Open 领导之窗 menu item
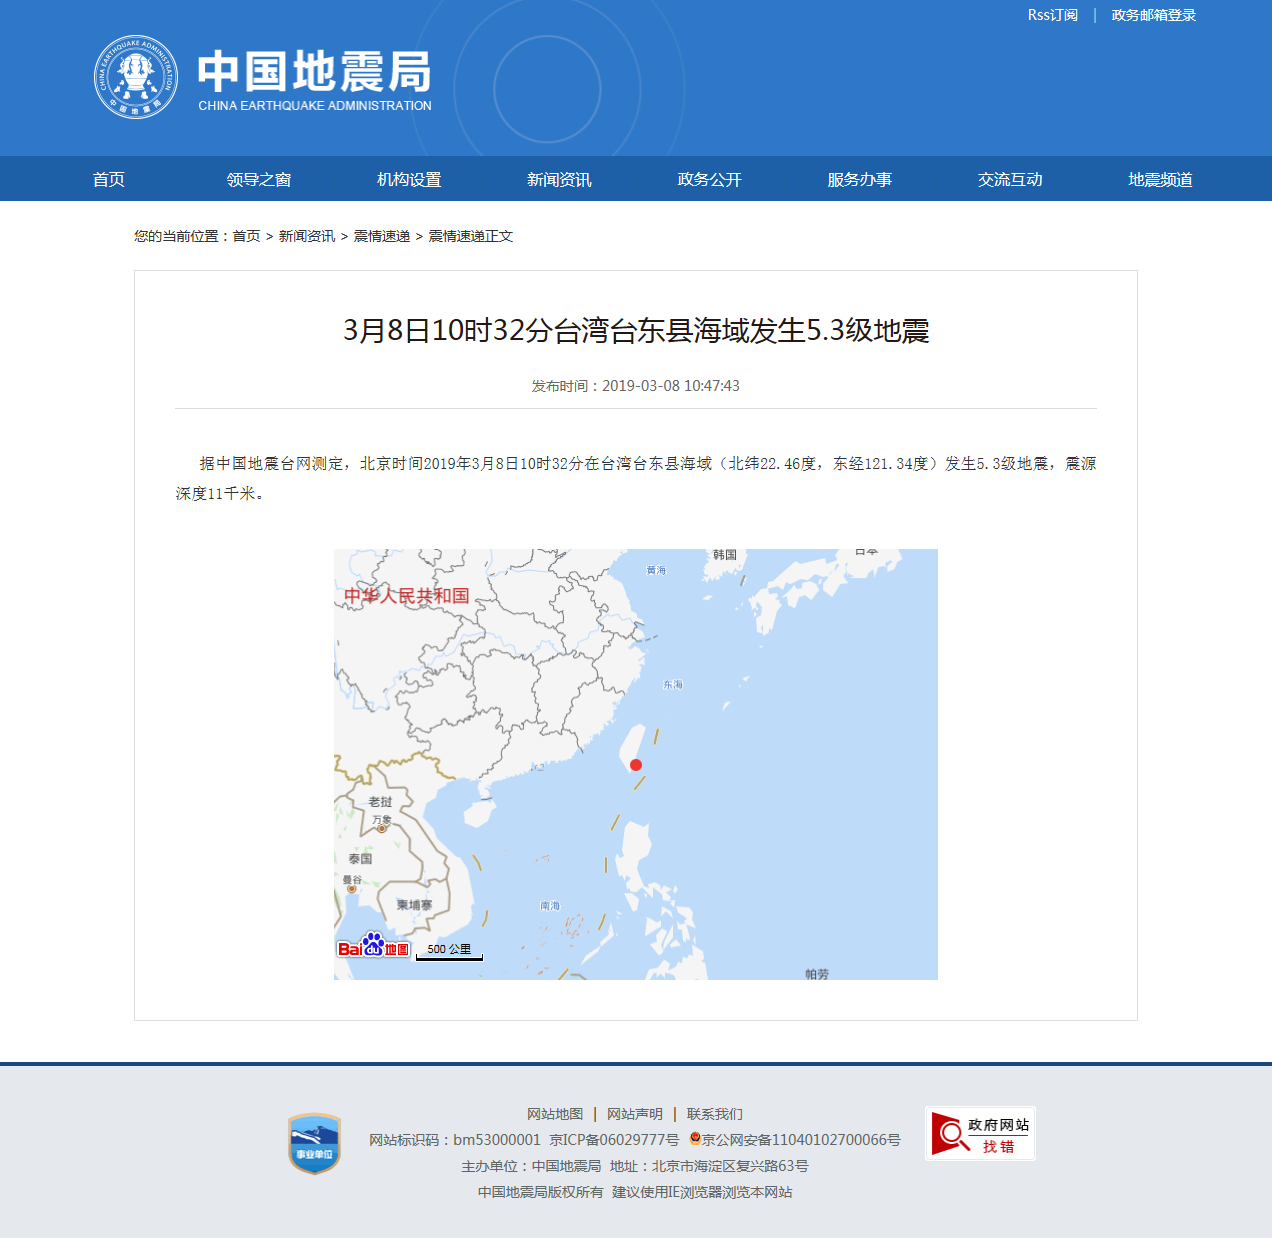 [x=259, y=179]
